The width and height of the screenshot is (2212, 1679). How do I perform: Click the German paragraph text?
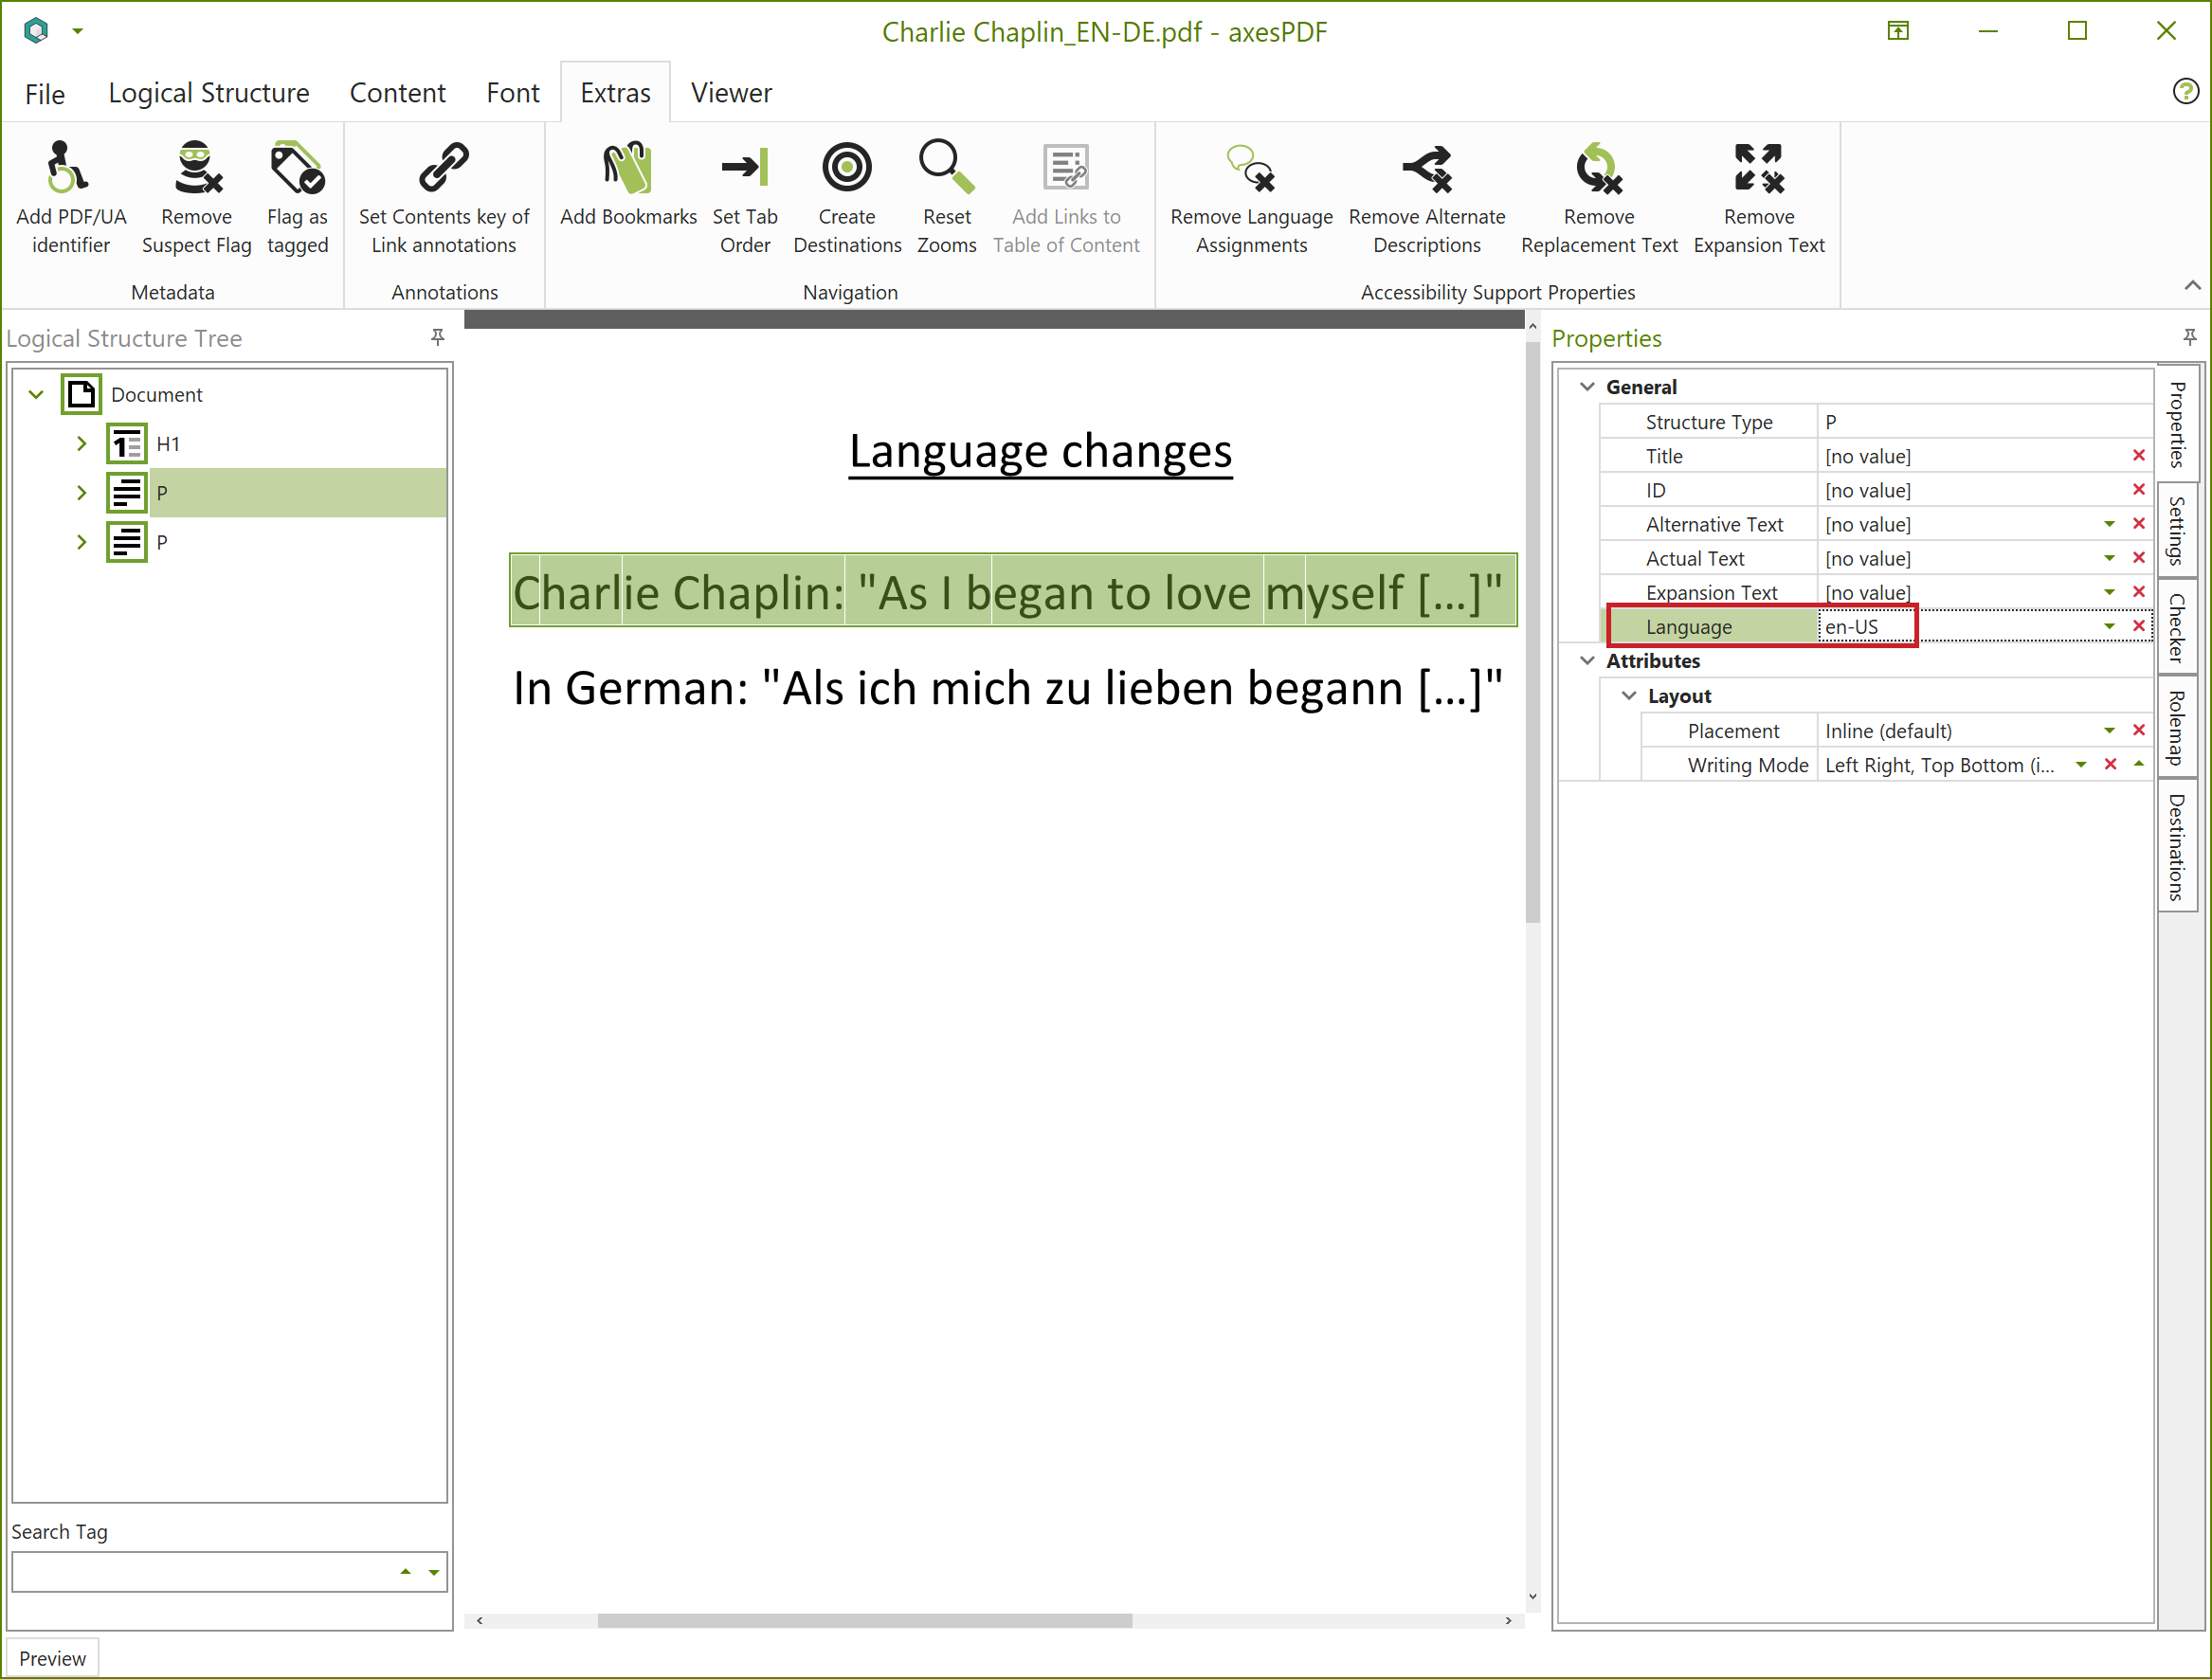pos(1008,688)
